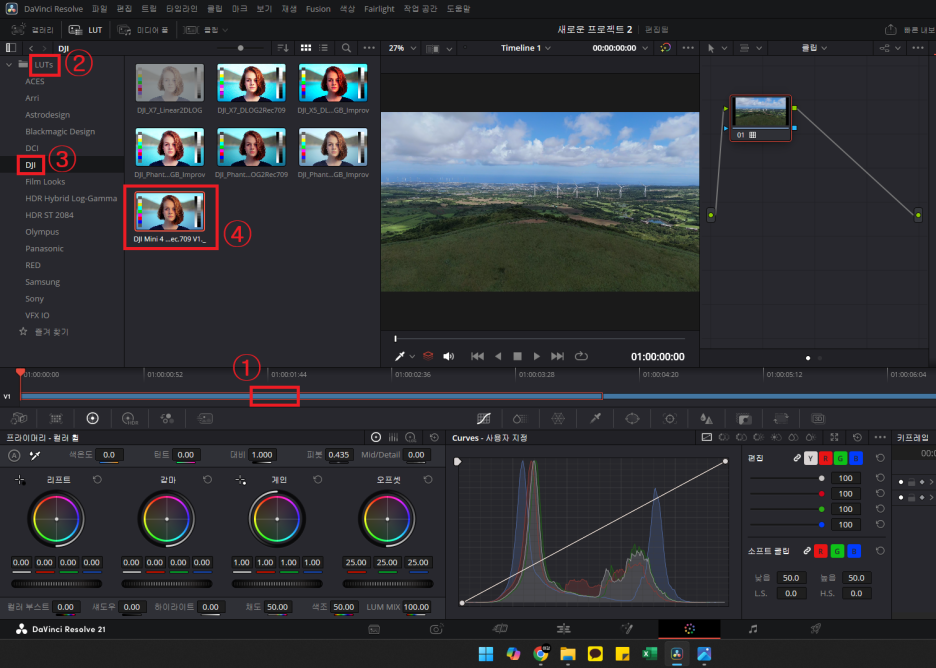Open the Fusion menu
The height and width of the screenshot is (668, 936).
pyautogui.click(x=318, y=9)
